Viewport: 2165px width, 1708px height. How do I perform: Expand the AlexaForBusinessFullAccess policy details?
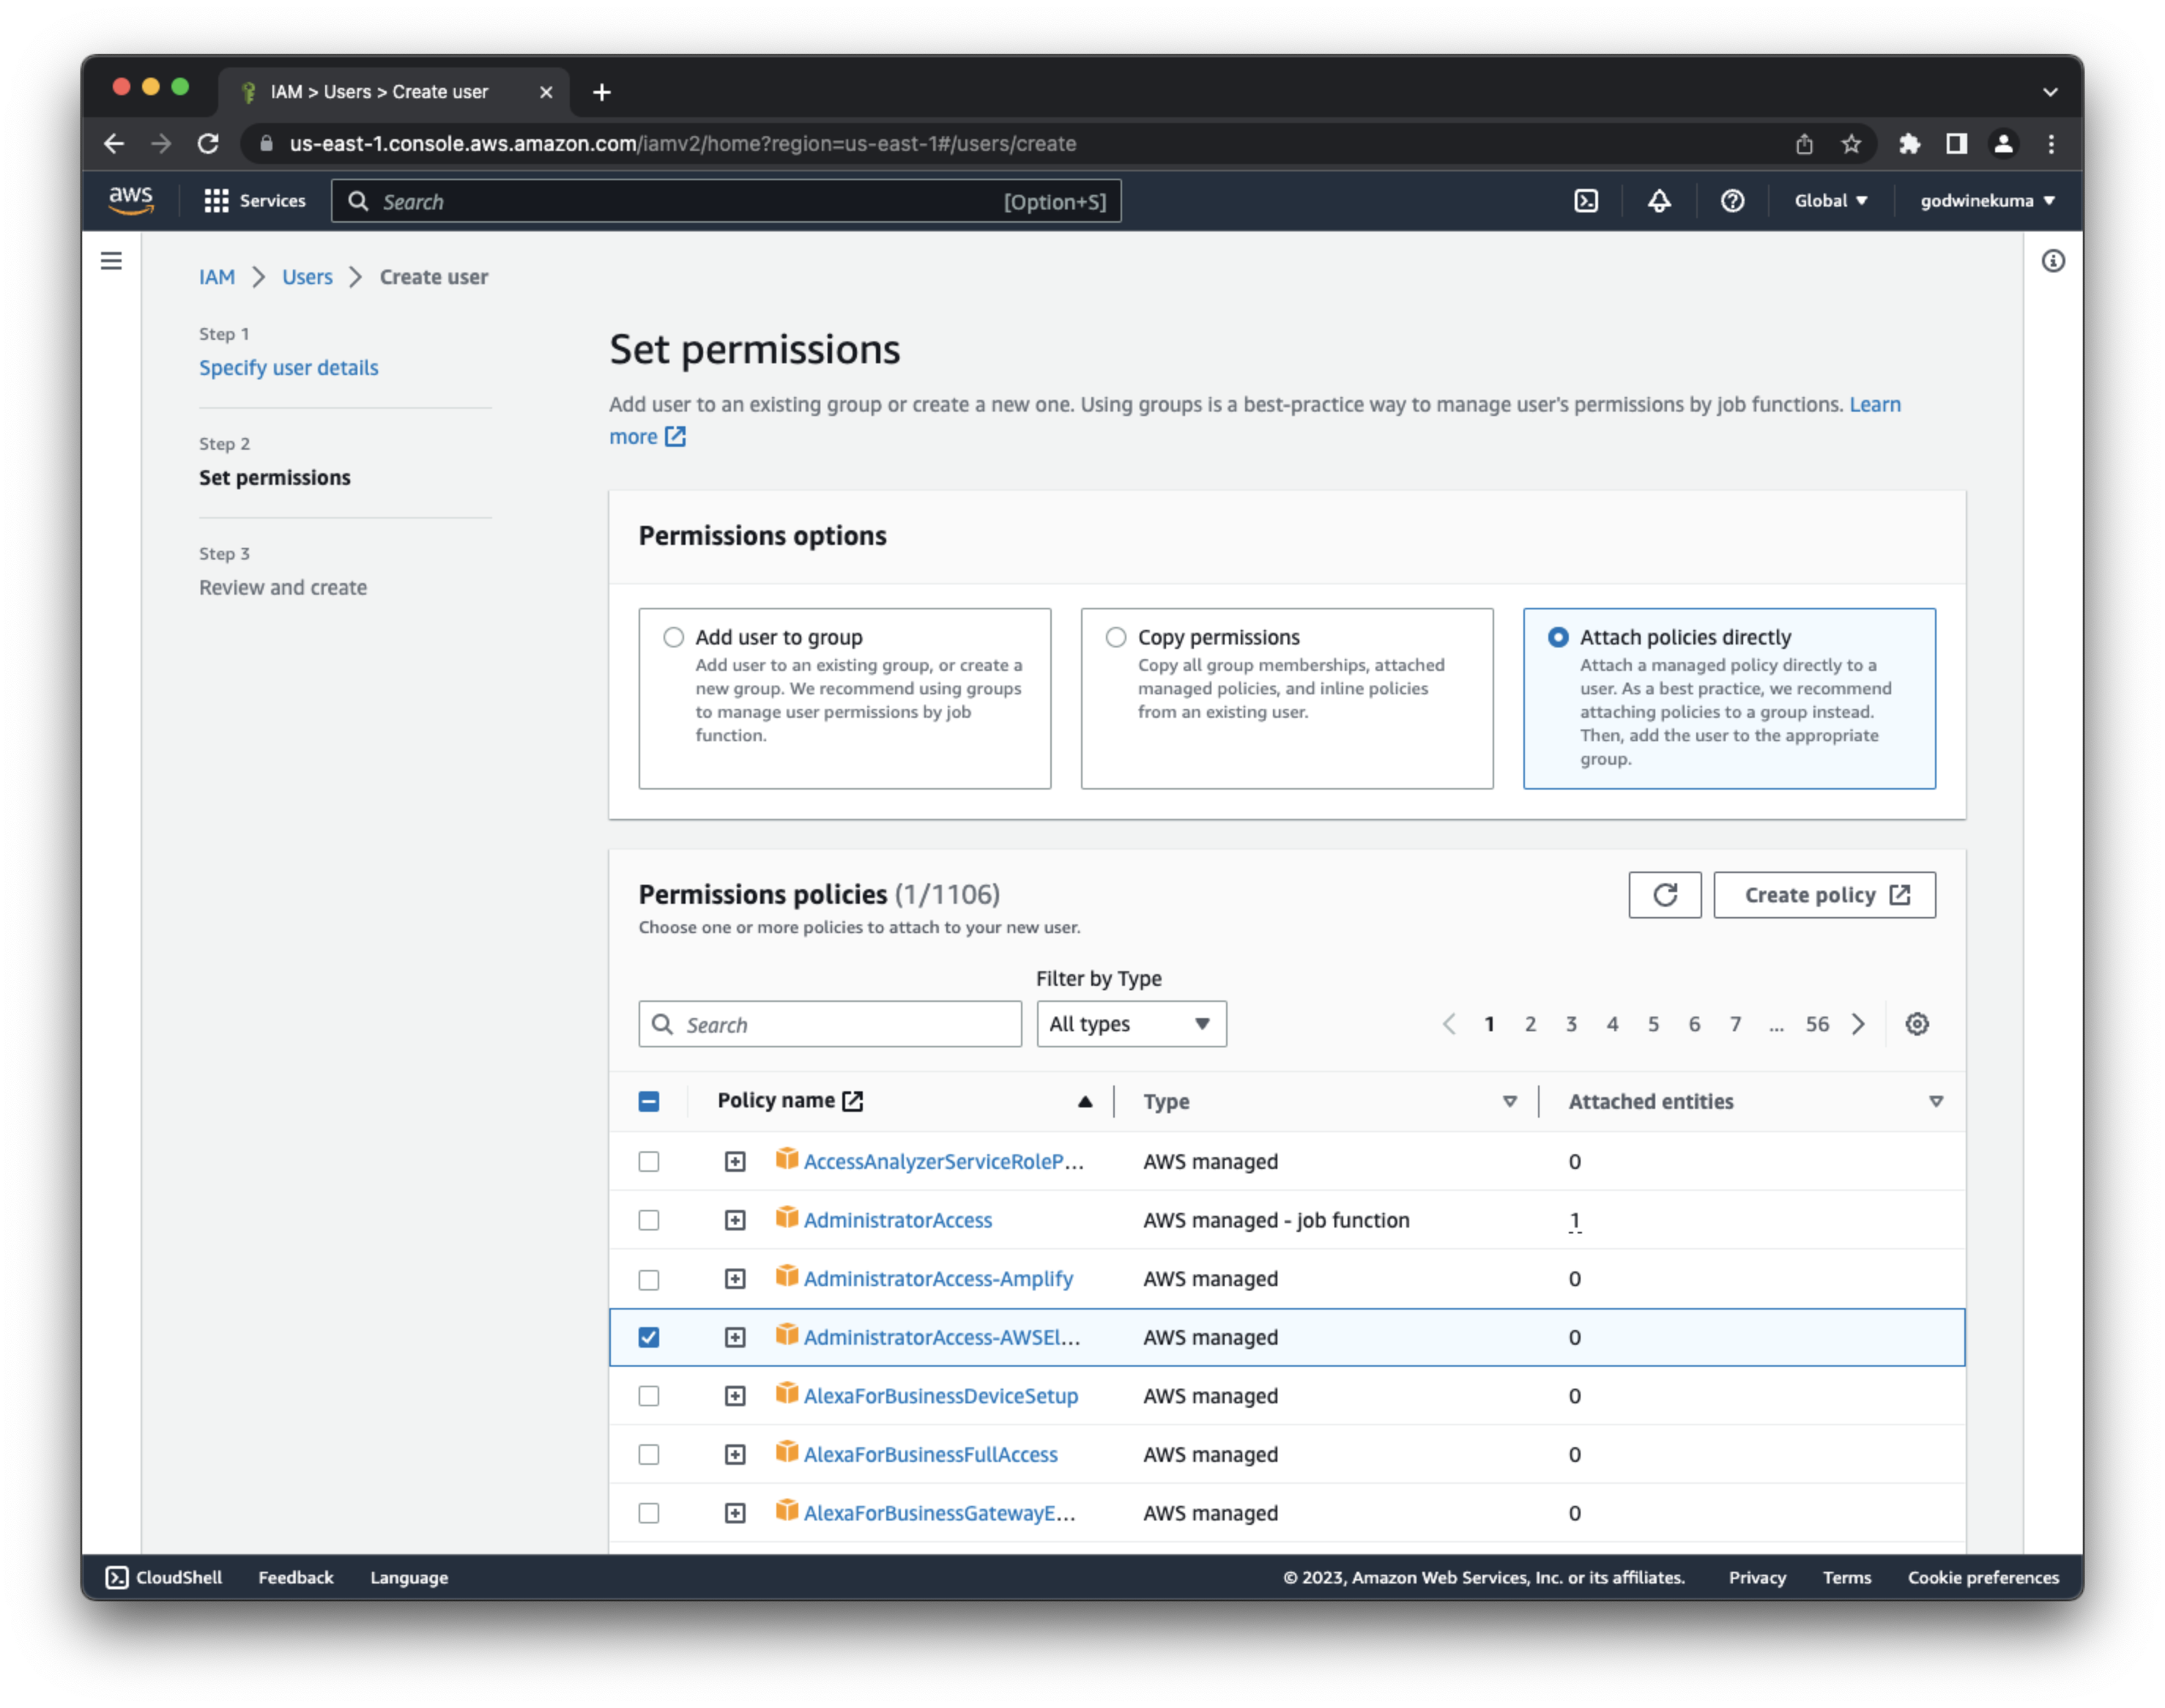(x=735, y=1454)
